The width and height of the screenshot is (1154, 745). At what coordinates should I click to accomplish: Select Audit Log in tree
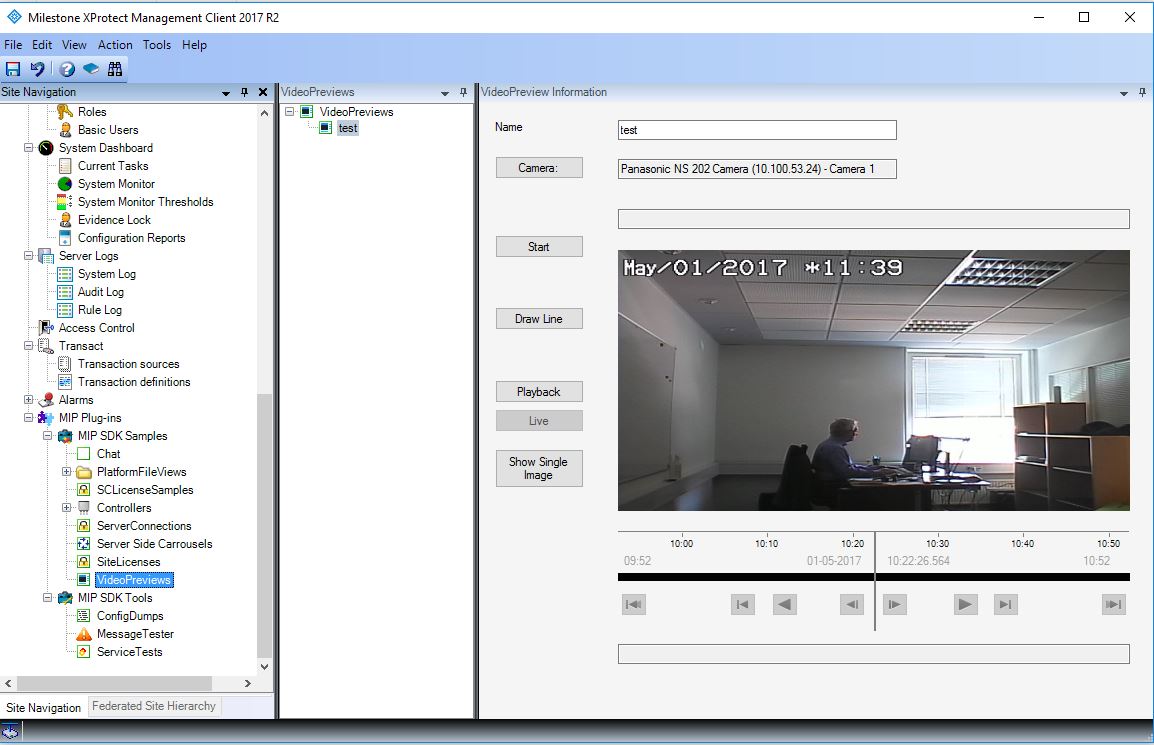tap(101, 292)
